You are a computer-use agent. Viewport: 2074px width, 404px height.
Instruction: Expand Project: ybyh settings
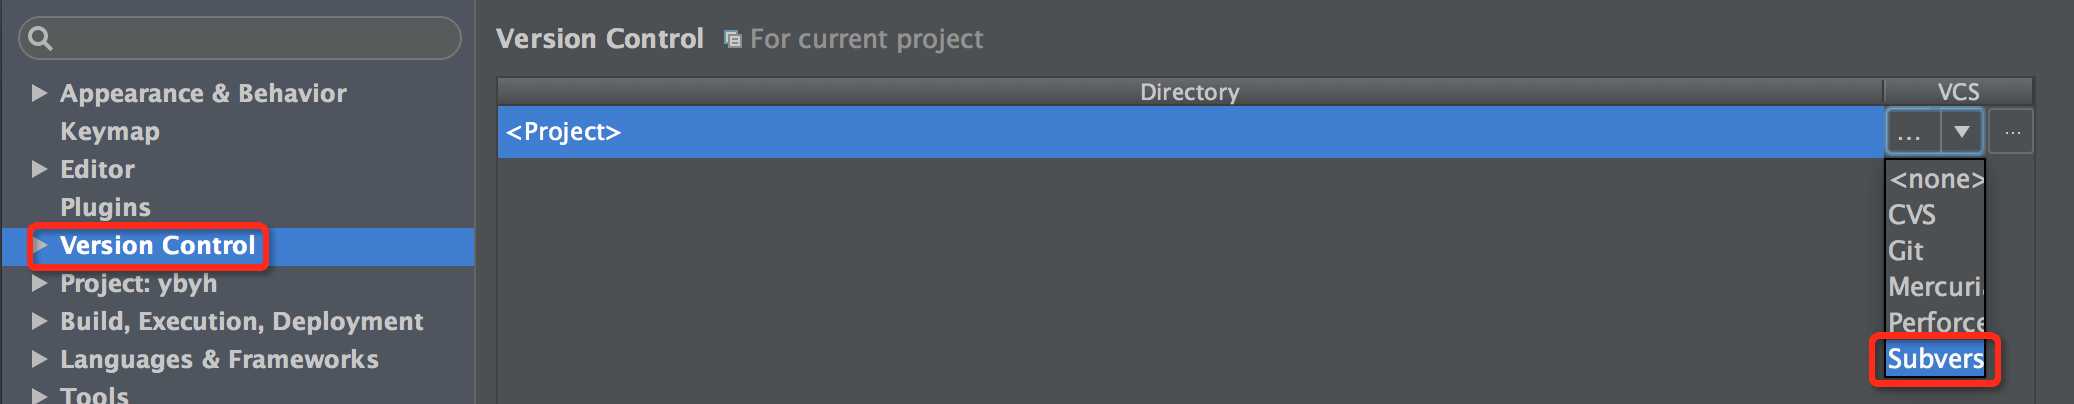(39, 283)
